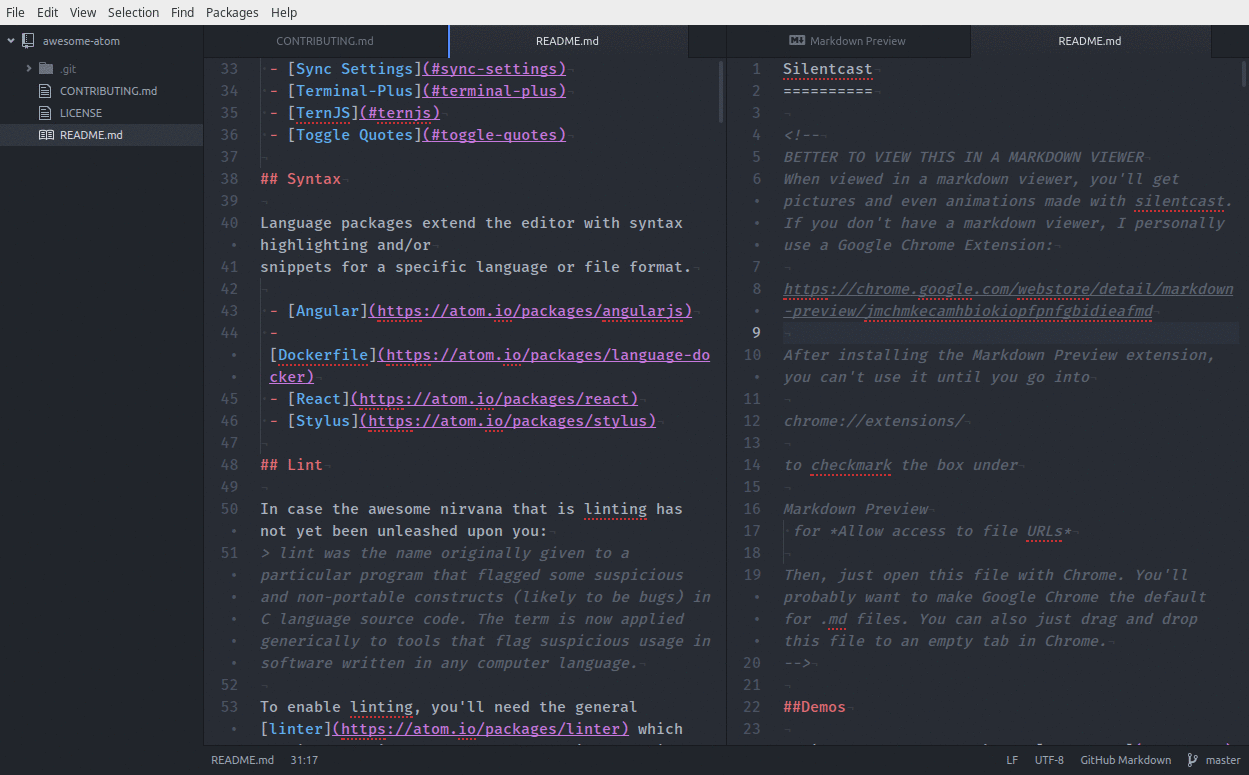The width and height of the screenshot is (1249, 775).
Task: Click the book icon beside awesome-atom project
Action: (x=26, y=41)
